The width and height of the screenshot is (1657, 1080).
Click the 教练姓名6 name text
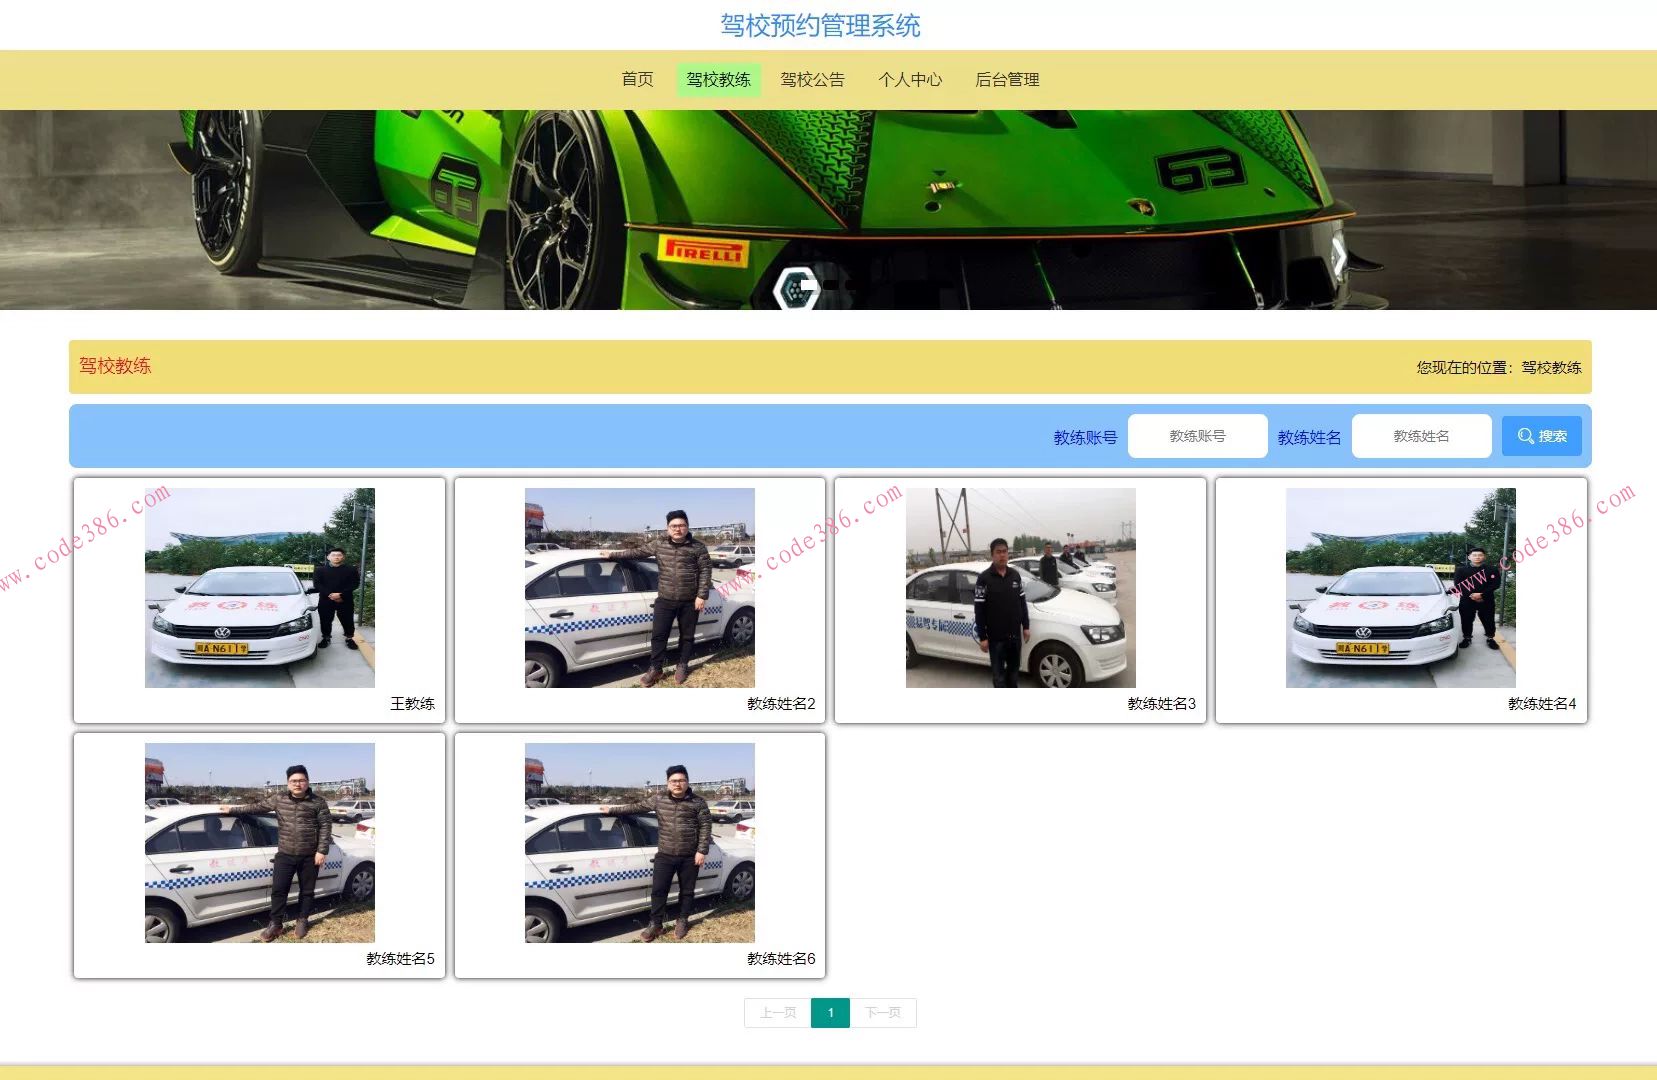[x=781, y=959]
